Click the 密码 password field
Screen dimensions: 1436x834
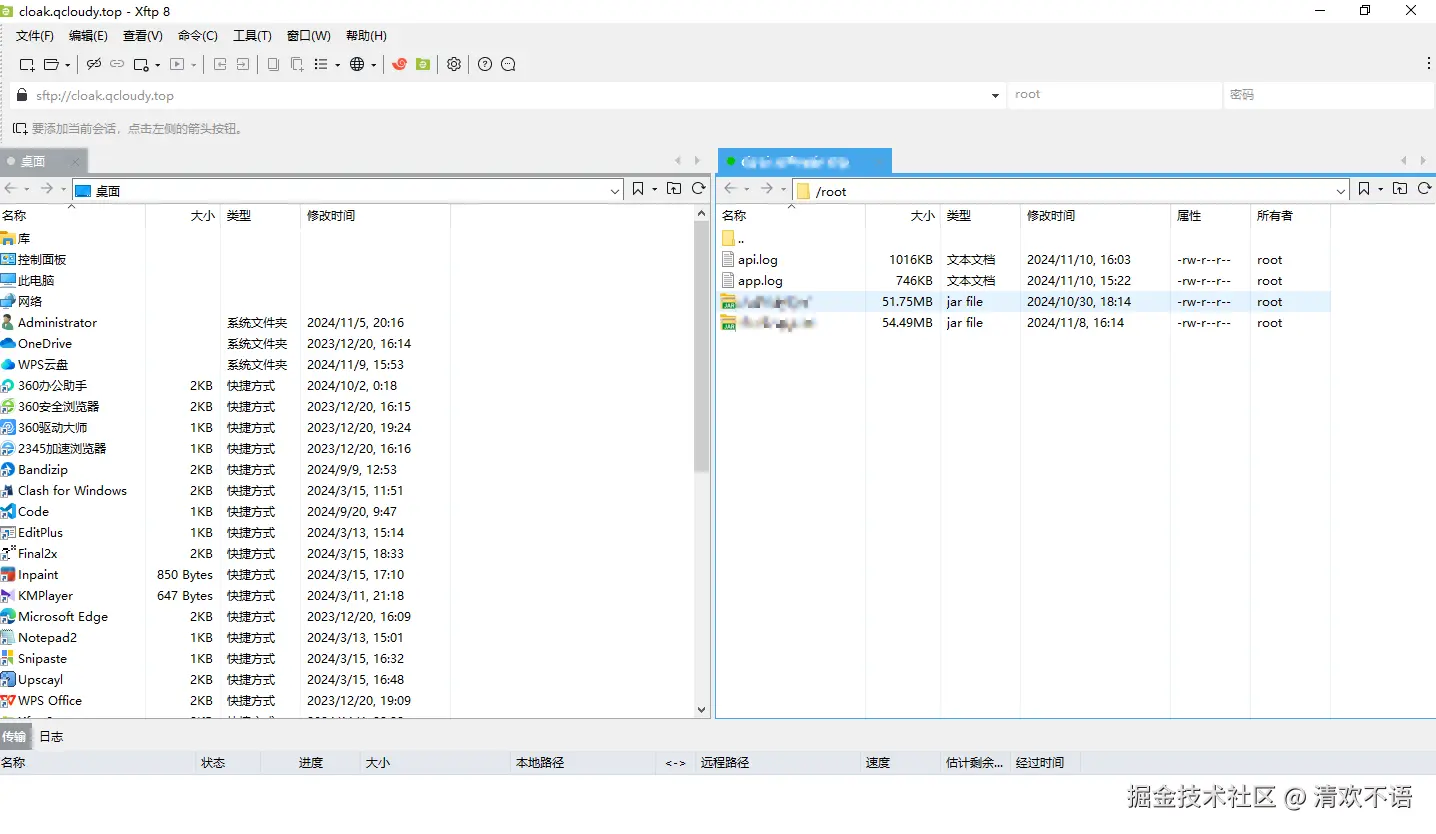(x=1328, y=95)
